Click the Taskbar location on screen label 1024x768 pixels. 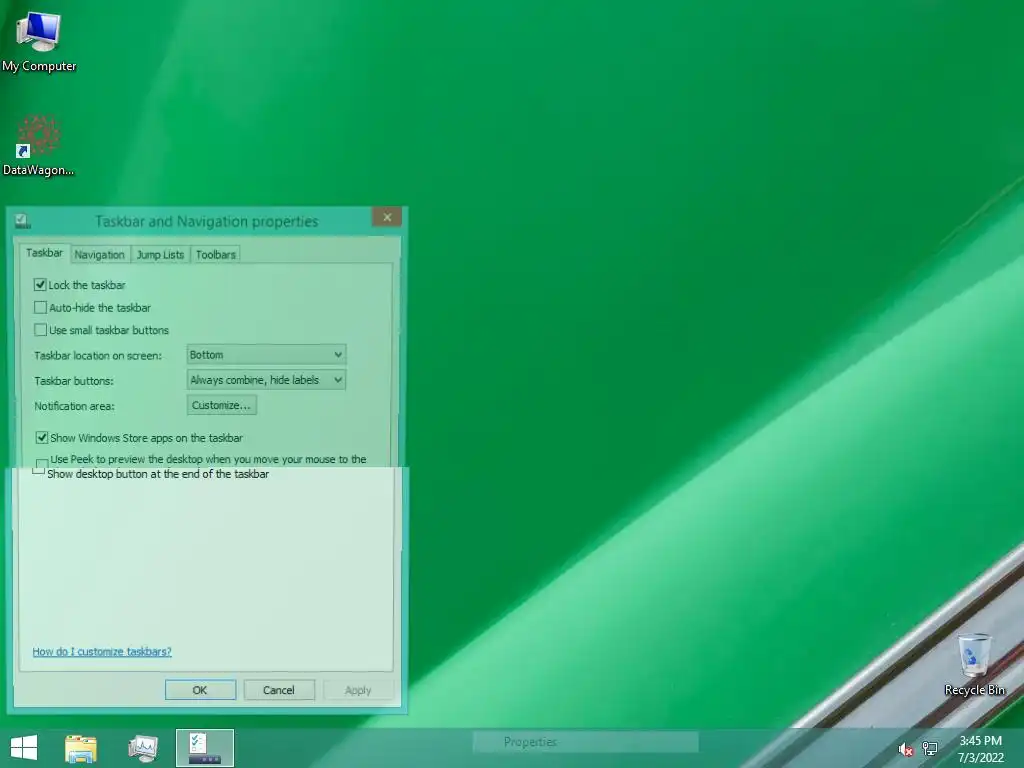pyautogui.click(x=98, y=355)
